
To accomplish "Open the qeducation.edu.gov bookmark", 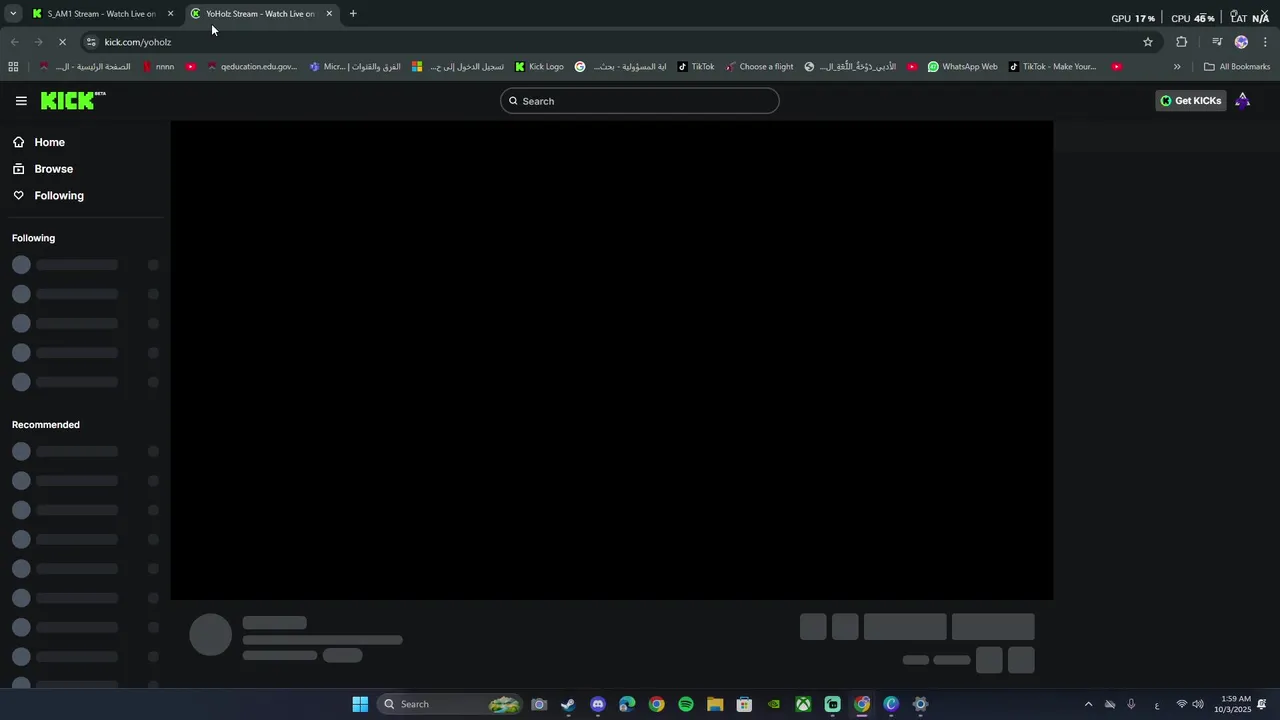I will [252, 67].
